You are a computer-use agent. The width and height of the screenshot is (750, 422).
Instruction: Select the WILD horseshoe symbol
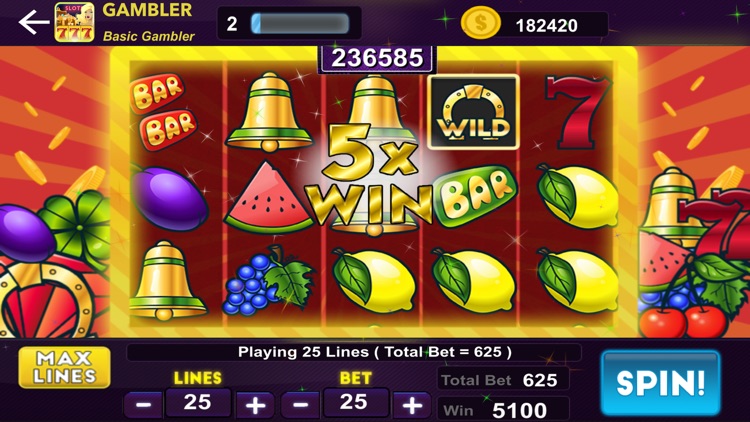pyautogui.click(x=473, y=112)
